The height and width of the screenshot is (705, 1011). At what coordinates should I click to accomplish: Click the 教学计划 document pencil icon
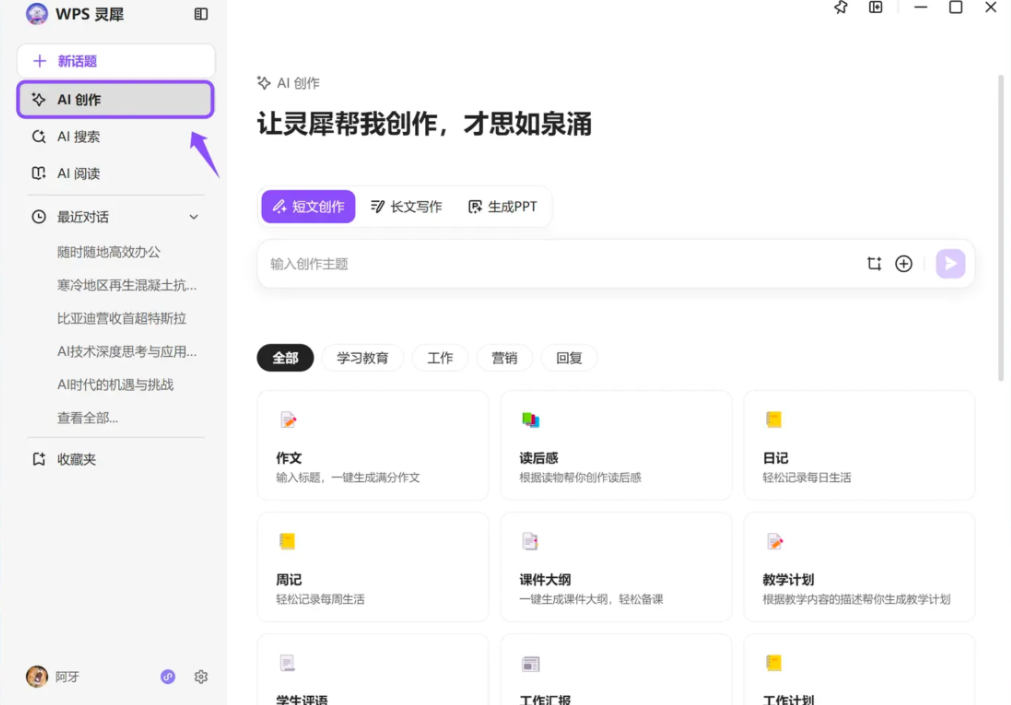[x=774, y=542]
